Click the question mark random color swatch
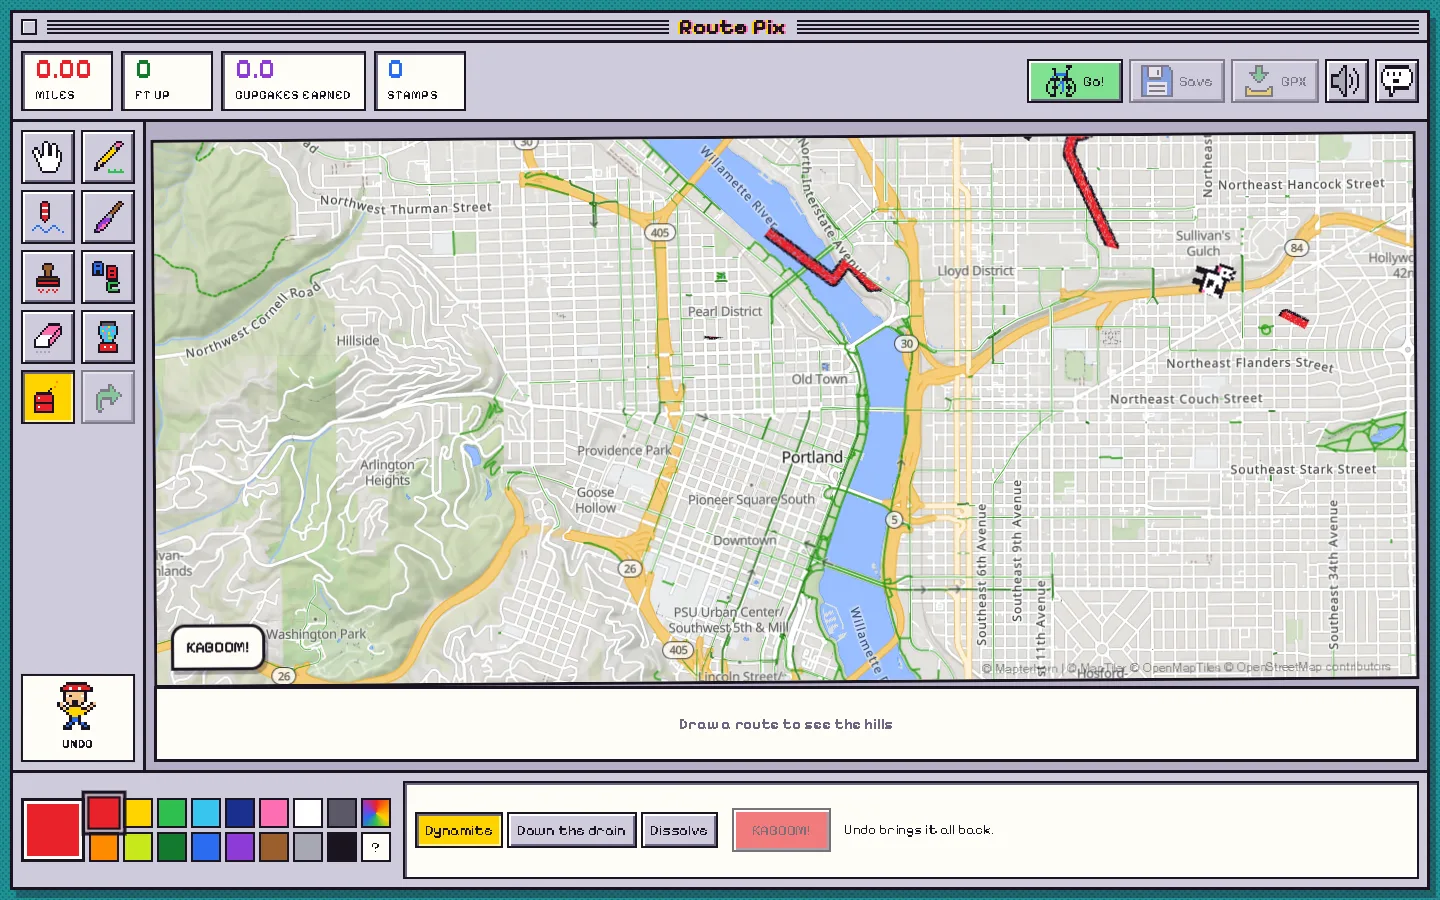Image resolution: width=1440 pixels, height=900 pixels. coord(376,847)
